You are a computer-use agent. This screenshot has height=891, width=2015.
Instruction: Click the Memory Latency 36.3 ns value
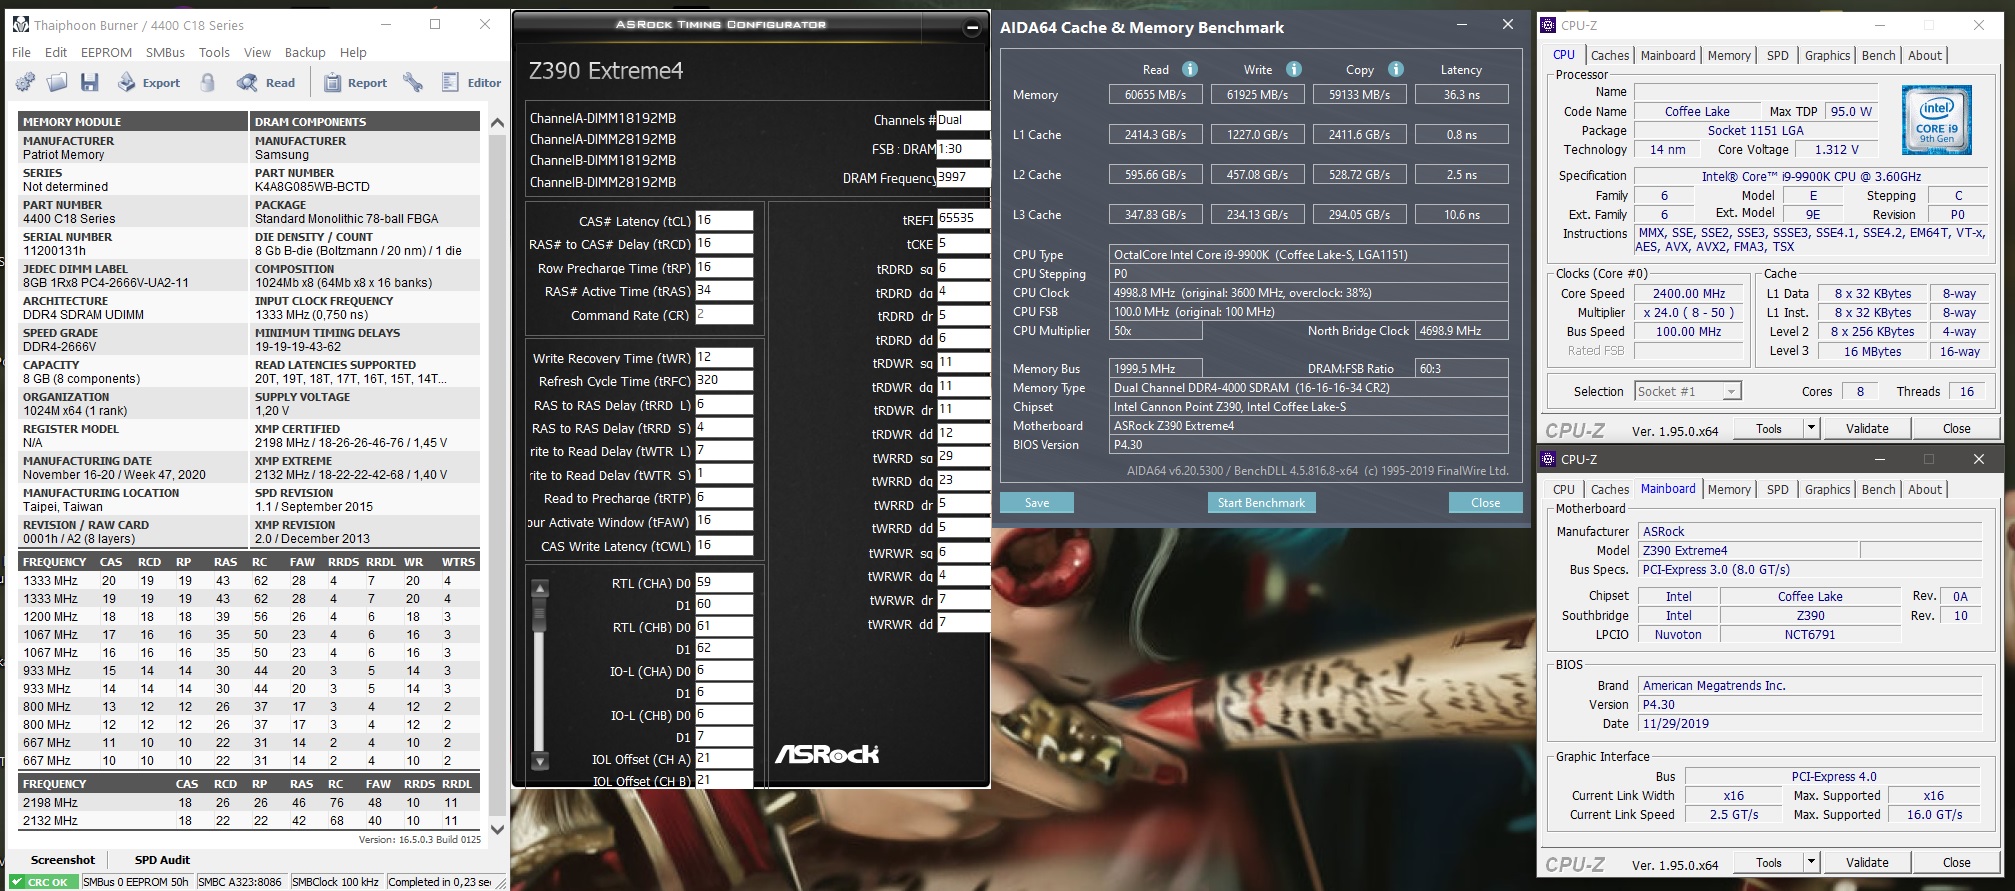(x=1461, y=95)
